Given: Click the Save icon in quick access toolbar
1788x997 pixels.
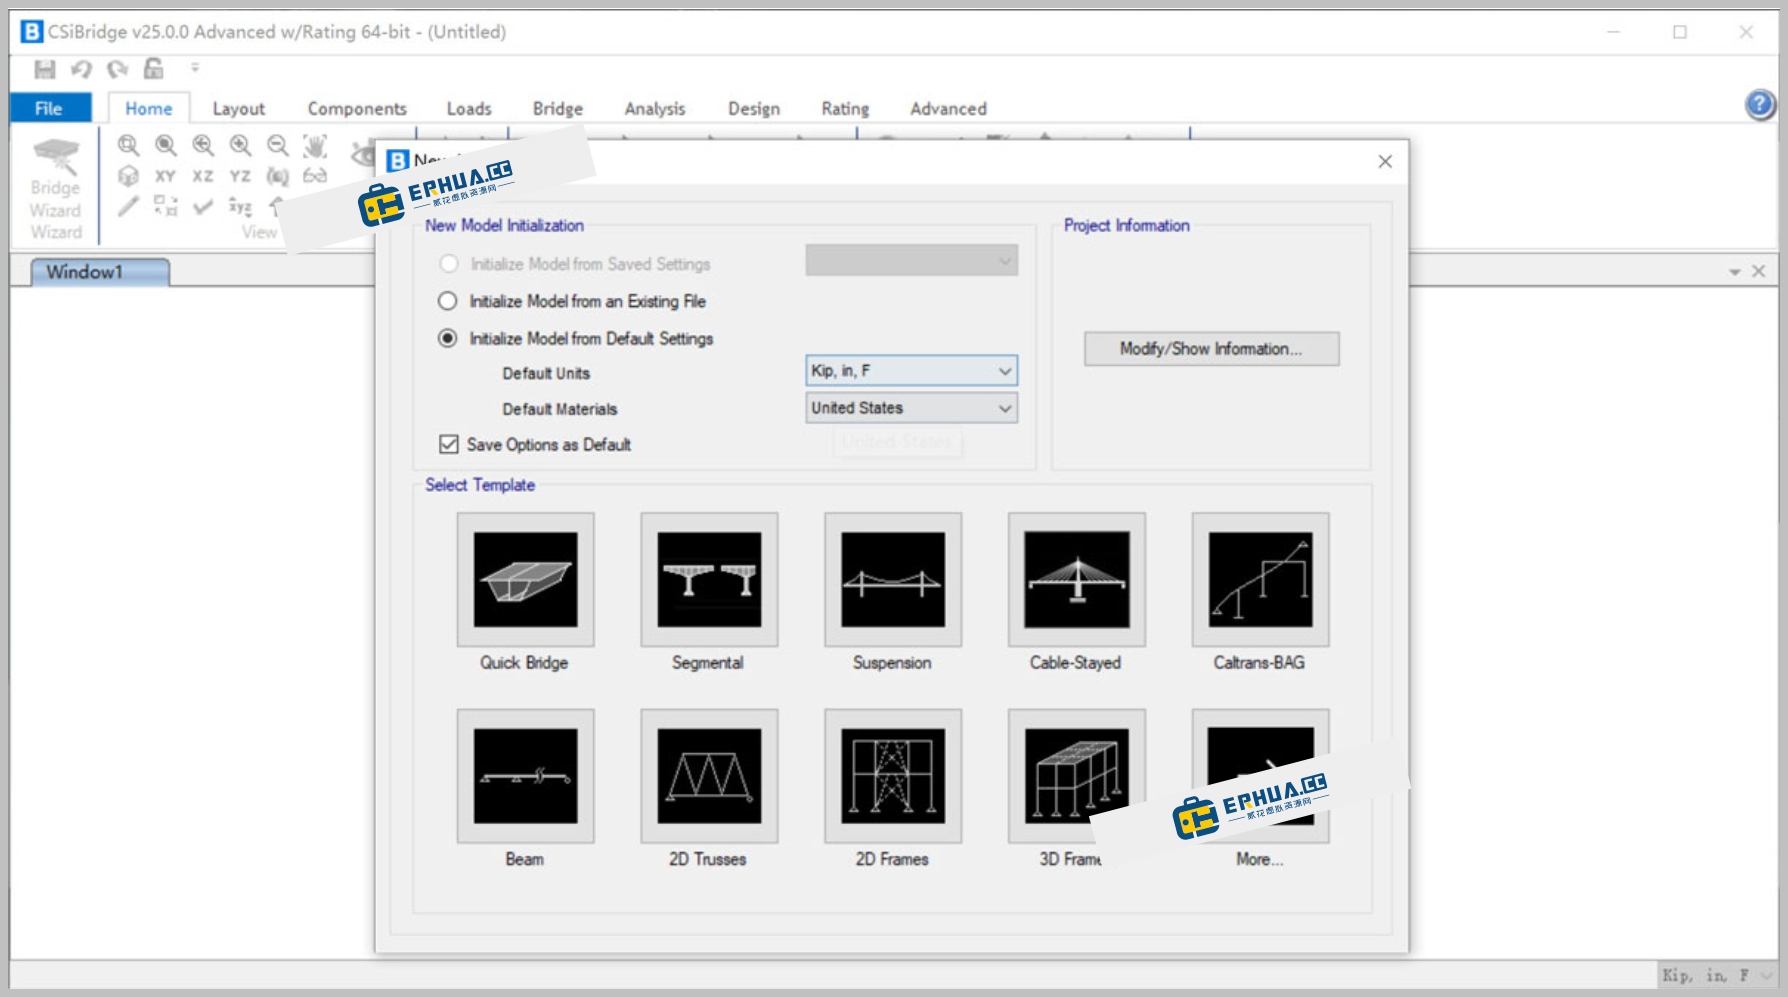Looking at the screenshot, I should click(x=45, y=68).
